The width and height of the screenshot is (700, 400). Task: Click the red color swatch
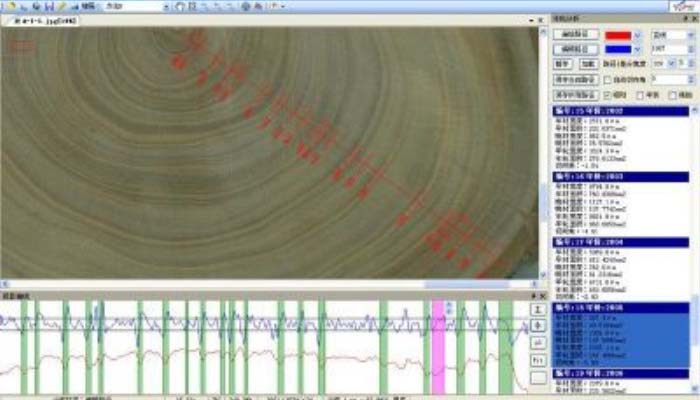pyautogui.click(x=617, y=35)
